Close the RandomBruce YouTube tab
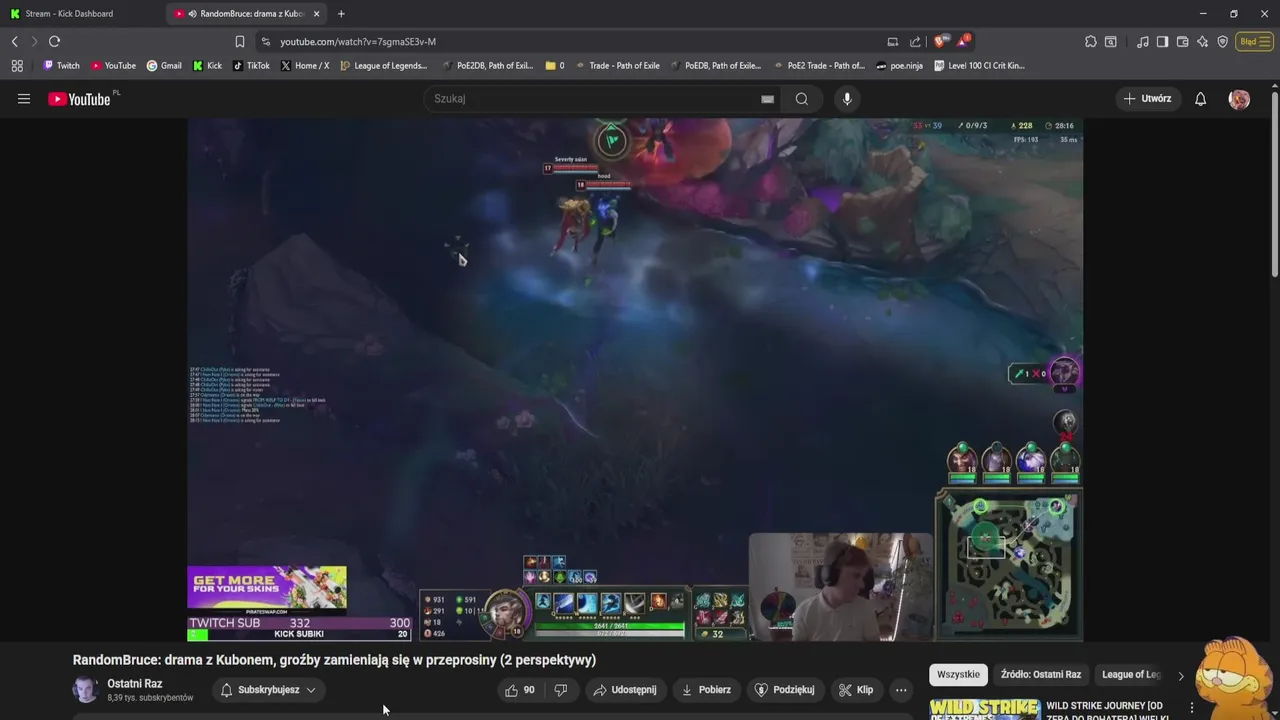Image resolution: width=1280 pixels, height=720 pixels. tap(317, 14)
